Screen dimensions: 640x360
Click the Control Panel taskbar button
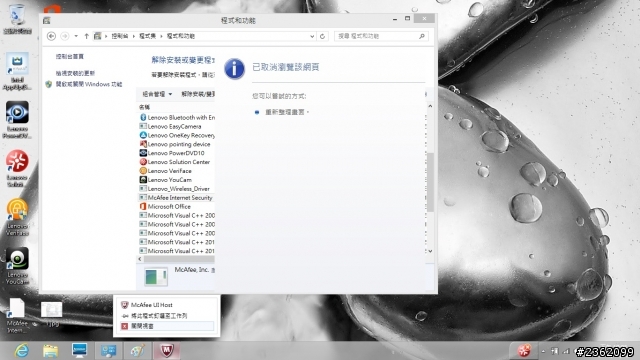(109, 351)
